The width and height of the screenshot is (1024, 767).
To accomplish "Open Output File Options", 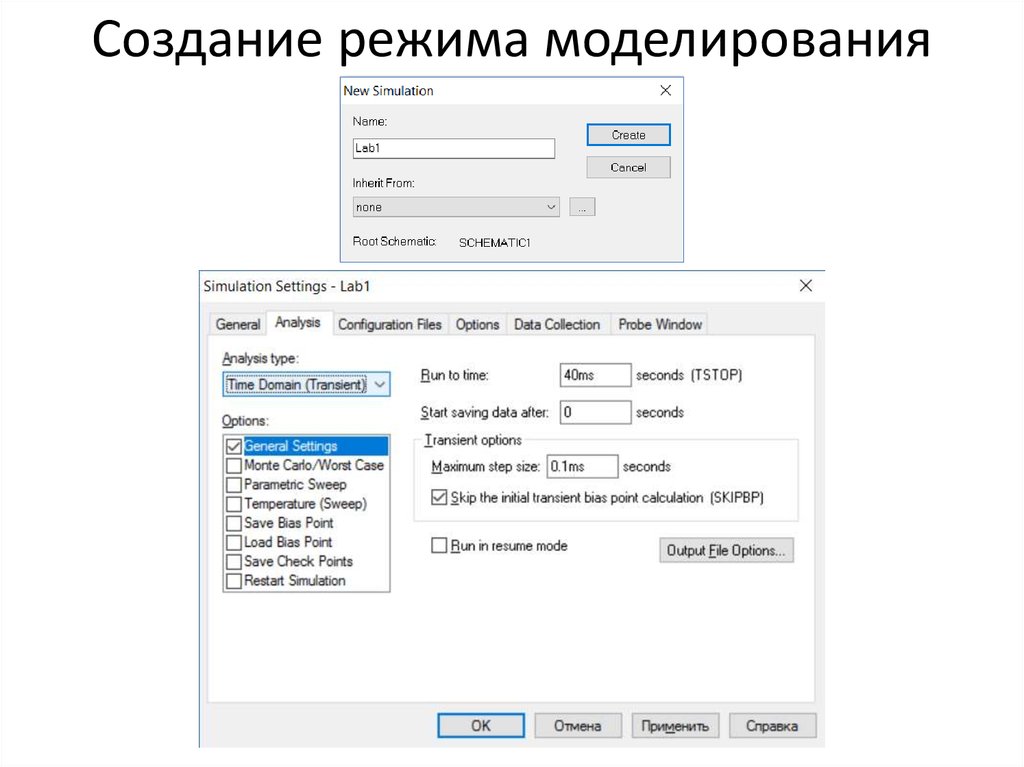I will click(726, 550).
